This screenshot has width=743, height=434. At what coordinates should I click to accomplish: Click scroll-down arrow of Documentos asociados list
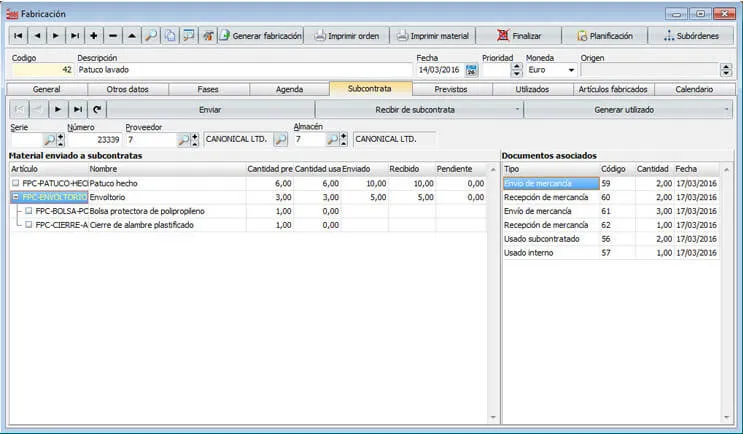(726, 417)
